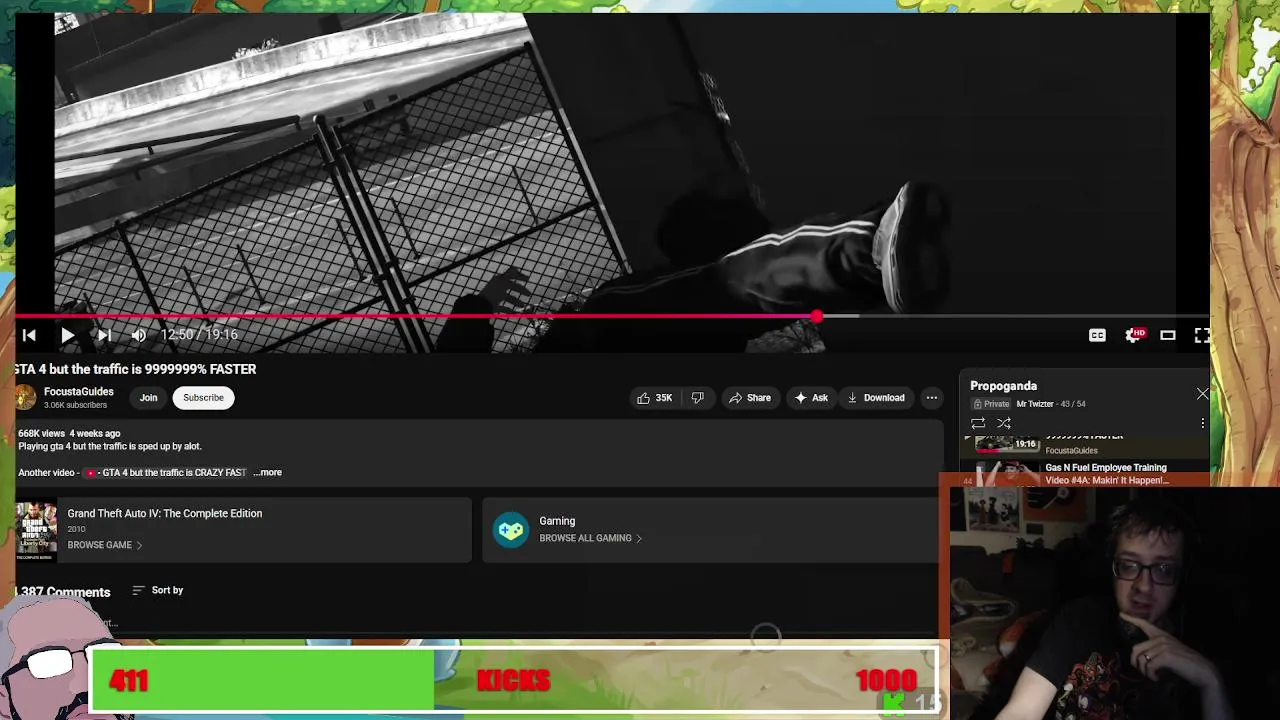The image size is (1280, 720).
Task: Go to previous video in playlist
Action: (x=29, y=335)
